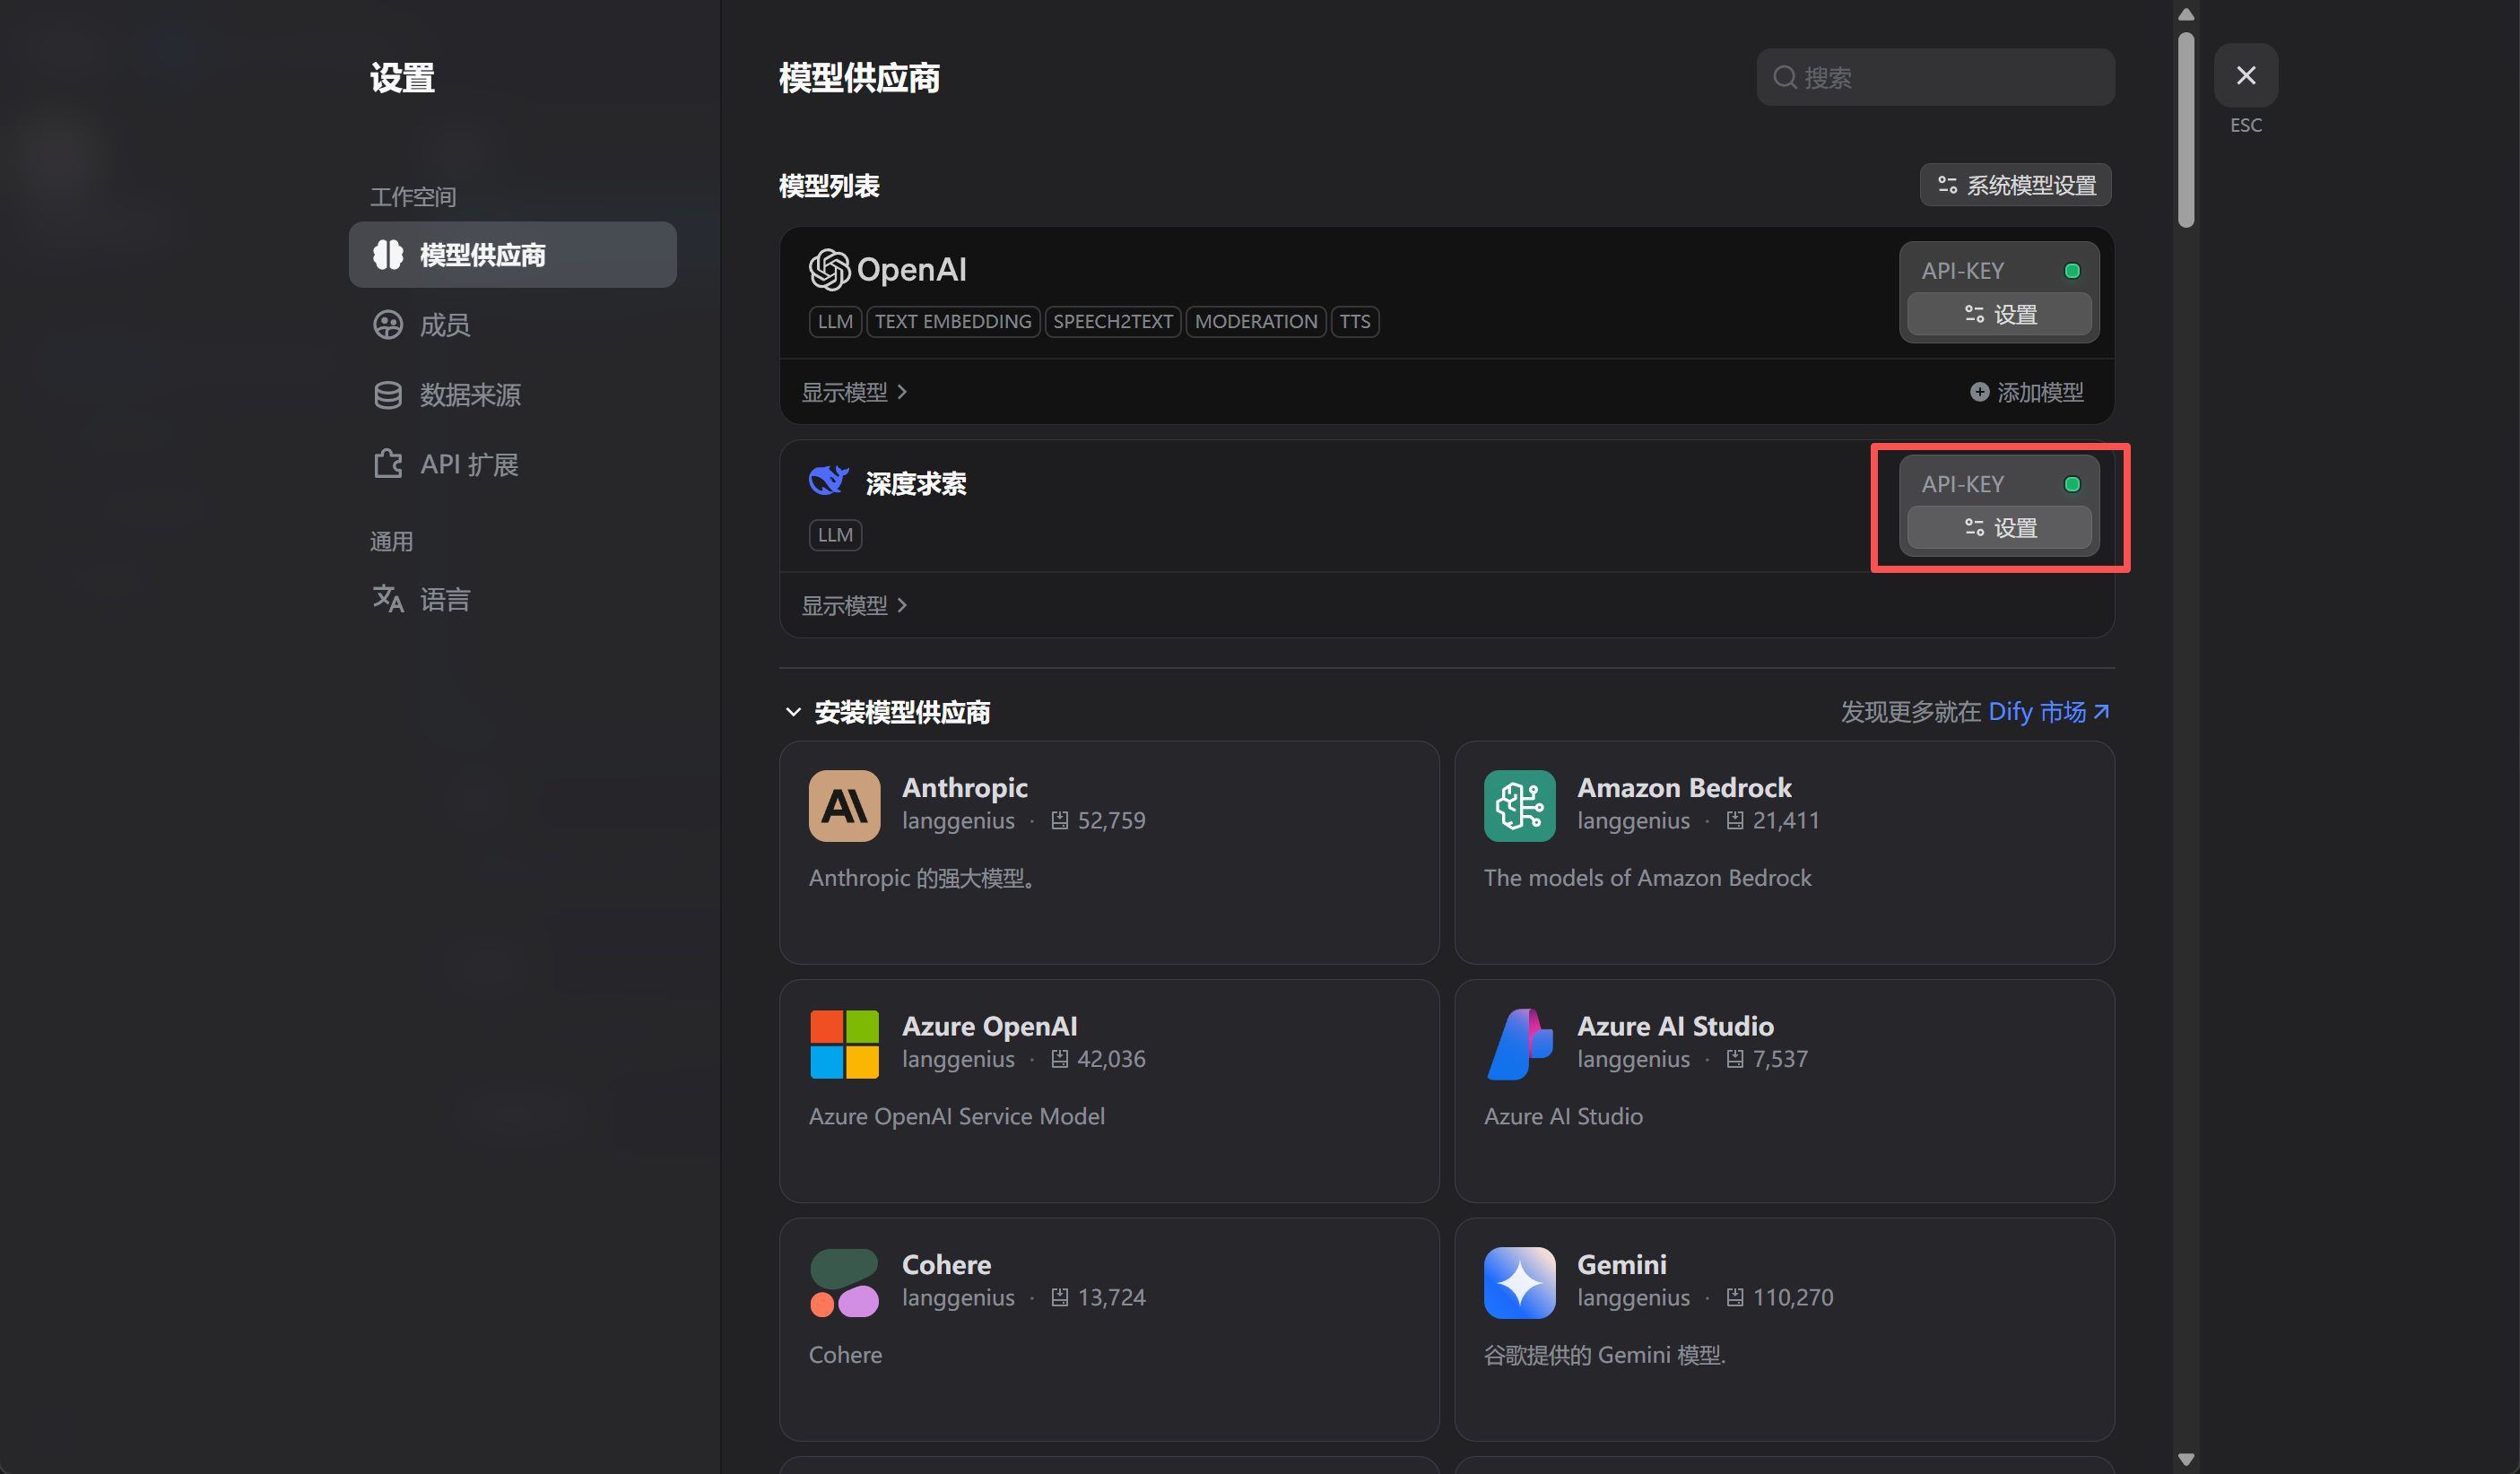Open the 语言 settings tab
2520x1474 pixels.
click(x=512, y=599)
